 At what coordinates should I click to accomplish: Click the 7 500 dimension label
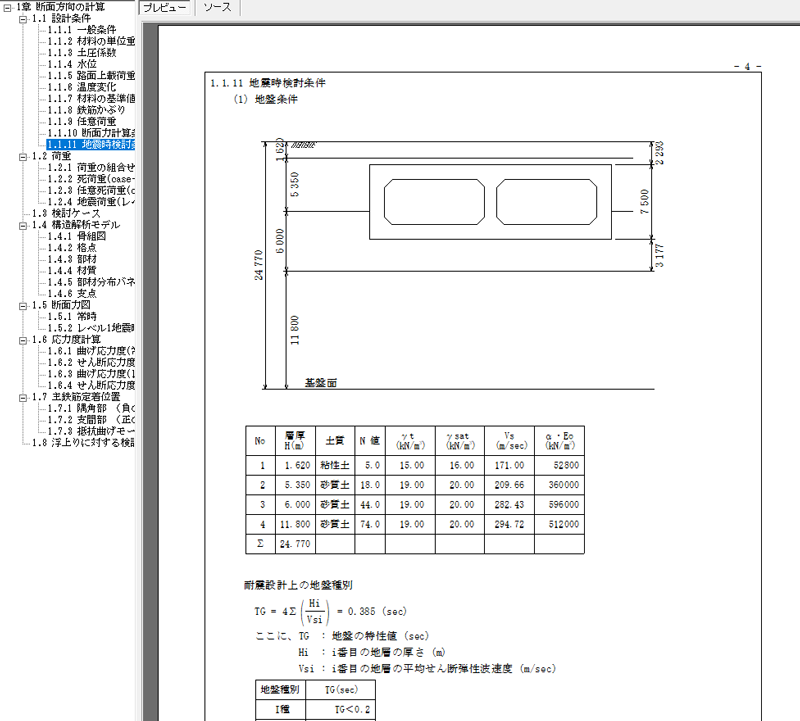[644, 202]
